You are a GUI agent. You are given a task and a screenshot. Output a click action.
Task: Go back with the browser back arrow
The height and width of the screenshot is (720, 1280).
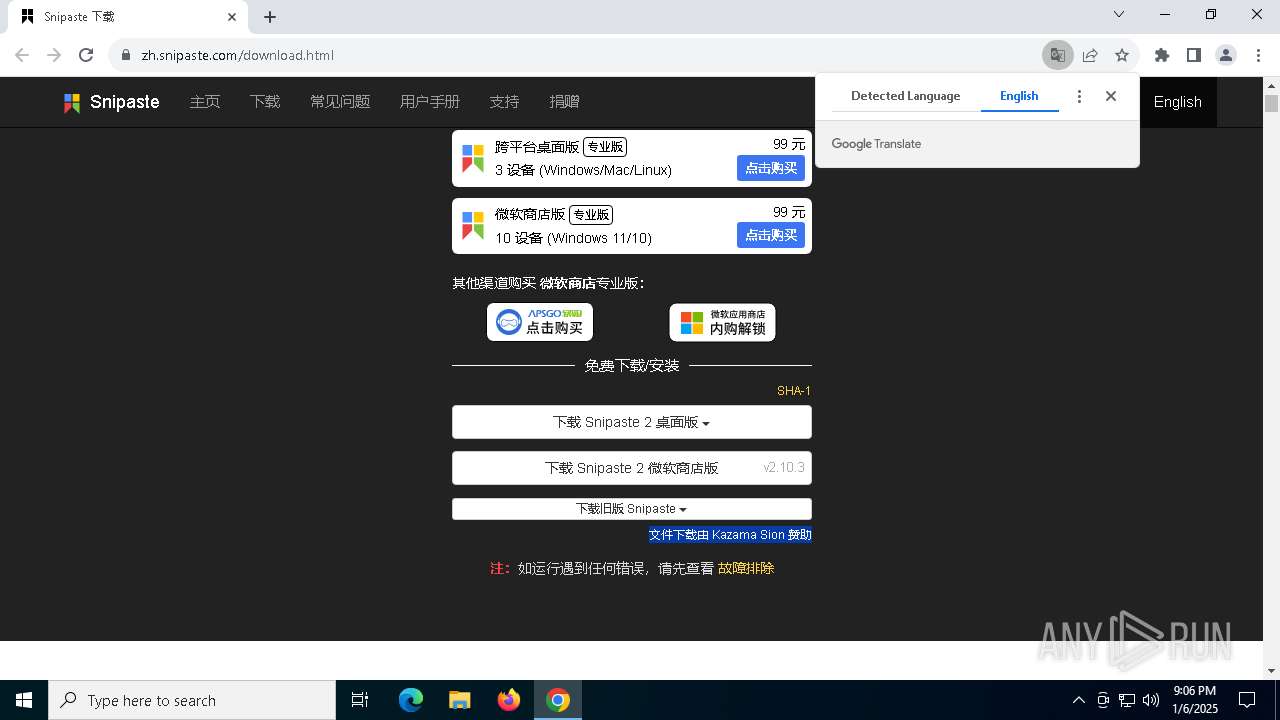click(22, 55)
